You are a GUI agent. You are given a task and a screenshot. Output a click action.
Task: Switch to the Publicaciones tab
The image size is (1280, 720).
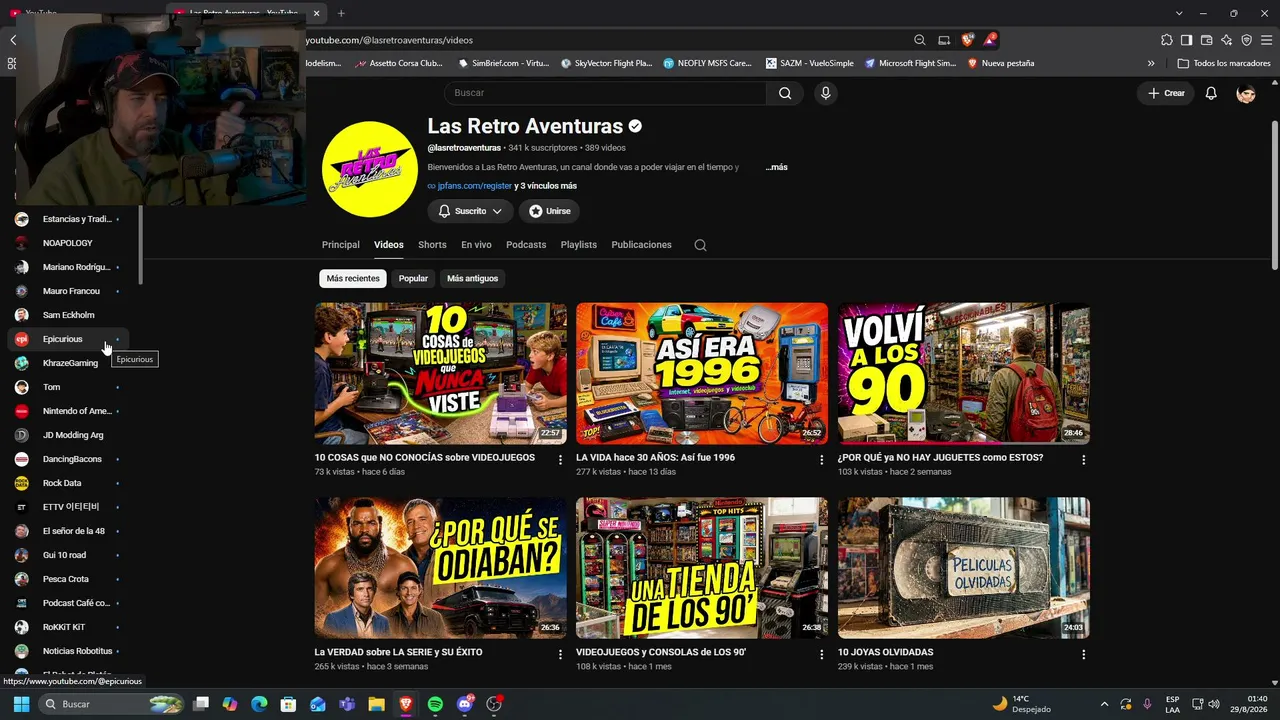pyautogui.click(x=641, y=245)
